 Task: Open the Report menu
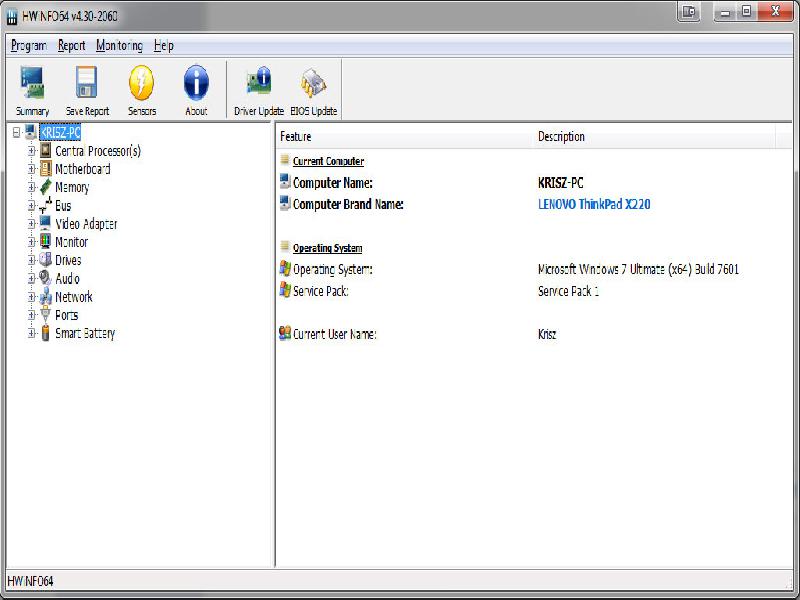71,45
